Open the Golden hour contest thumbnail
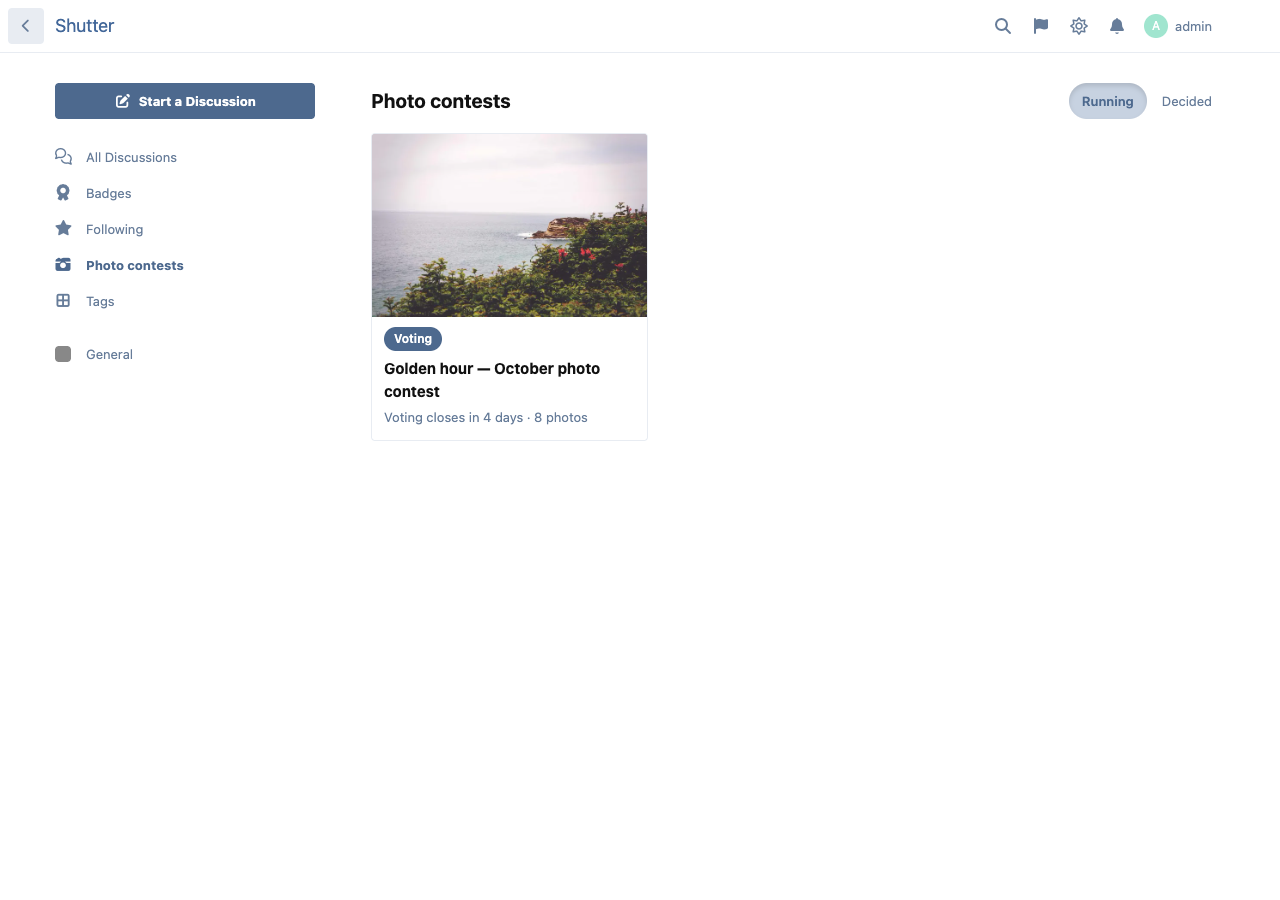This screenshot has width=1280, height=900. point(509,225)
